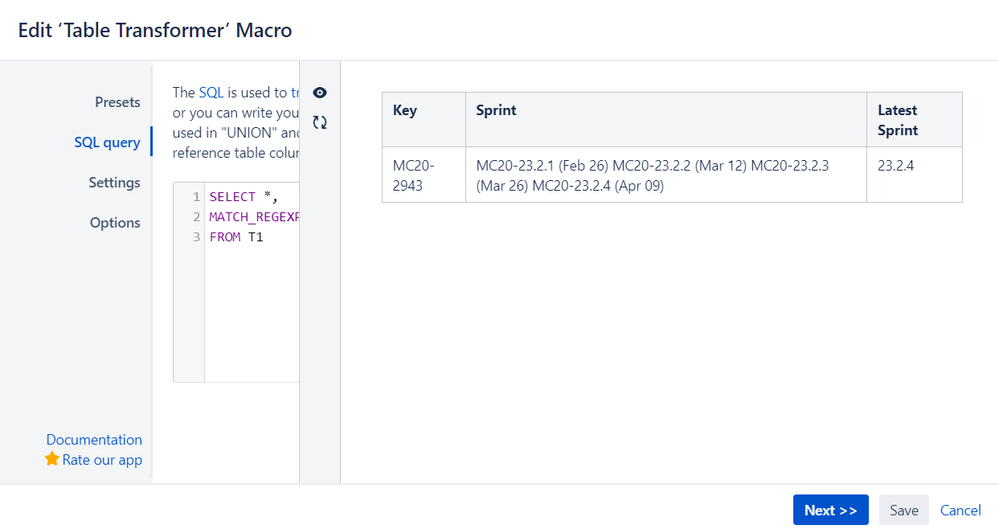Click the Key column header
The image size is (999, 530).
point(405,111)
